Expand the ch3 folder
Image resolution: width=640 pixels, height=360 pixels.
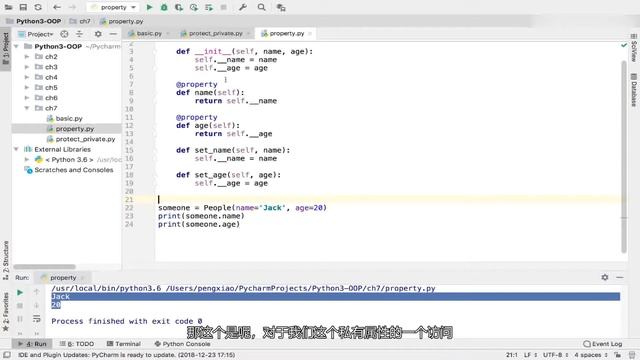27,67
